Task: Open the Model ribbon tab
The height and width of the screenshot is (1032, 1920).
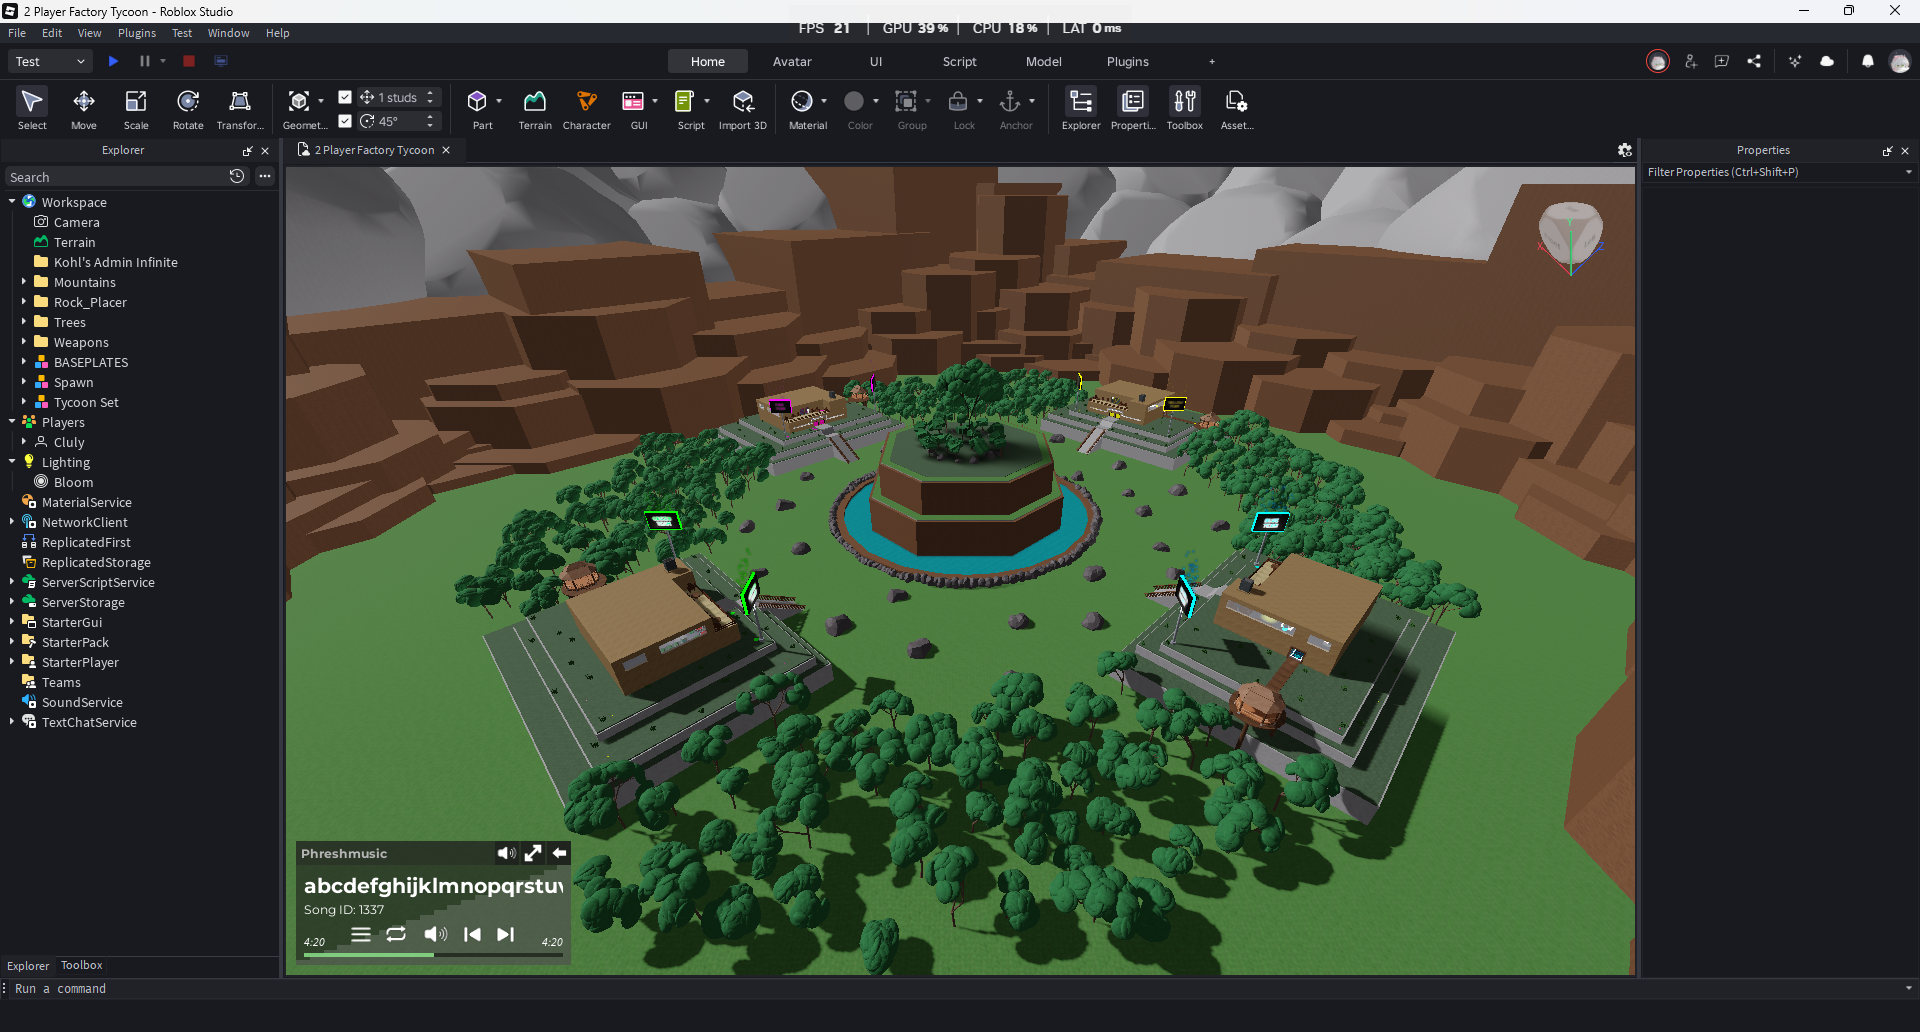Action: pos(1044,61)
